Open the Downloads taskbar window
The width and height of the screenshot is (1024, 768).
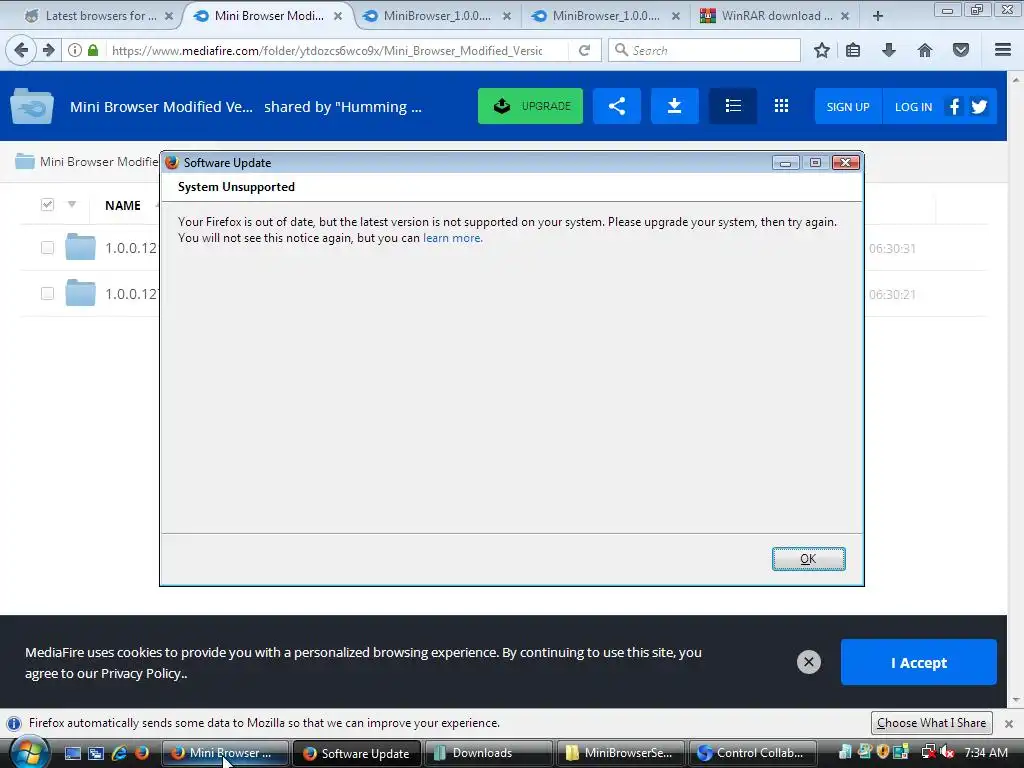pyautogui.click(x=488, y=753)
